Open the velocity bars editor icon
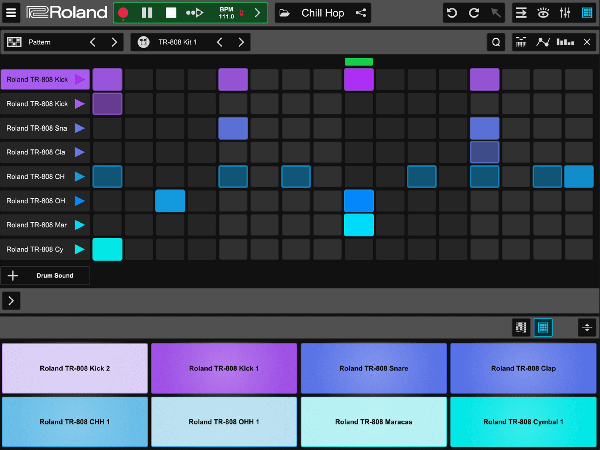 (565, 42)
